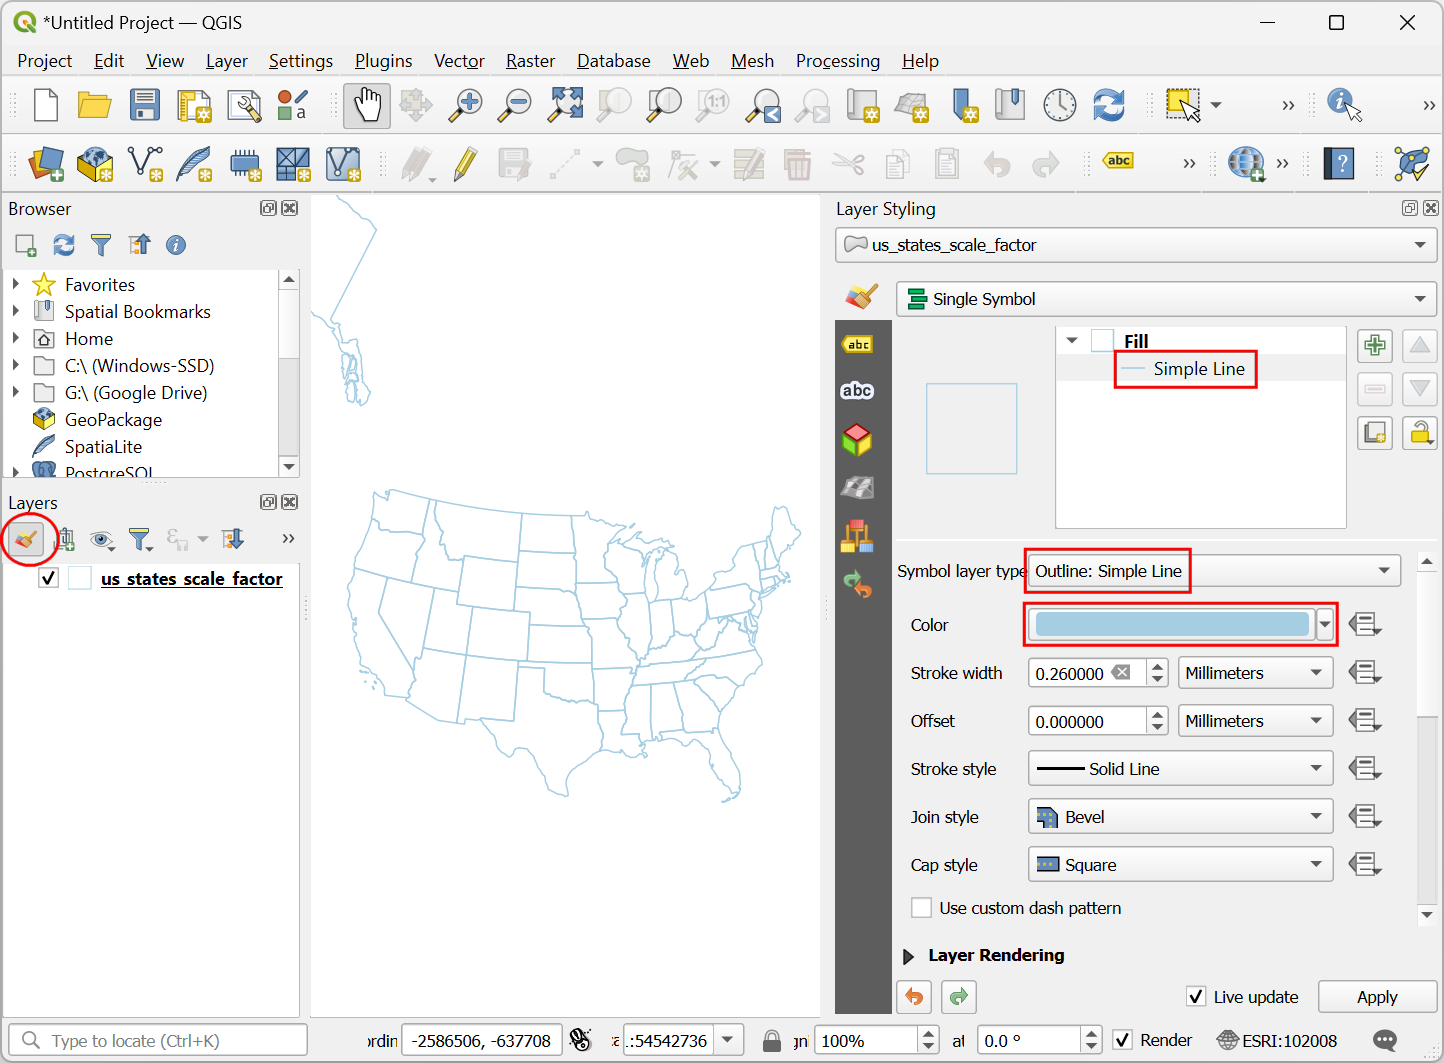The image size is (1444, 1063).
Task: Toggle visibility of us_states_scale_factor layer
Action: click(x=48, y=578)
